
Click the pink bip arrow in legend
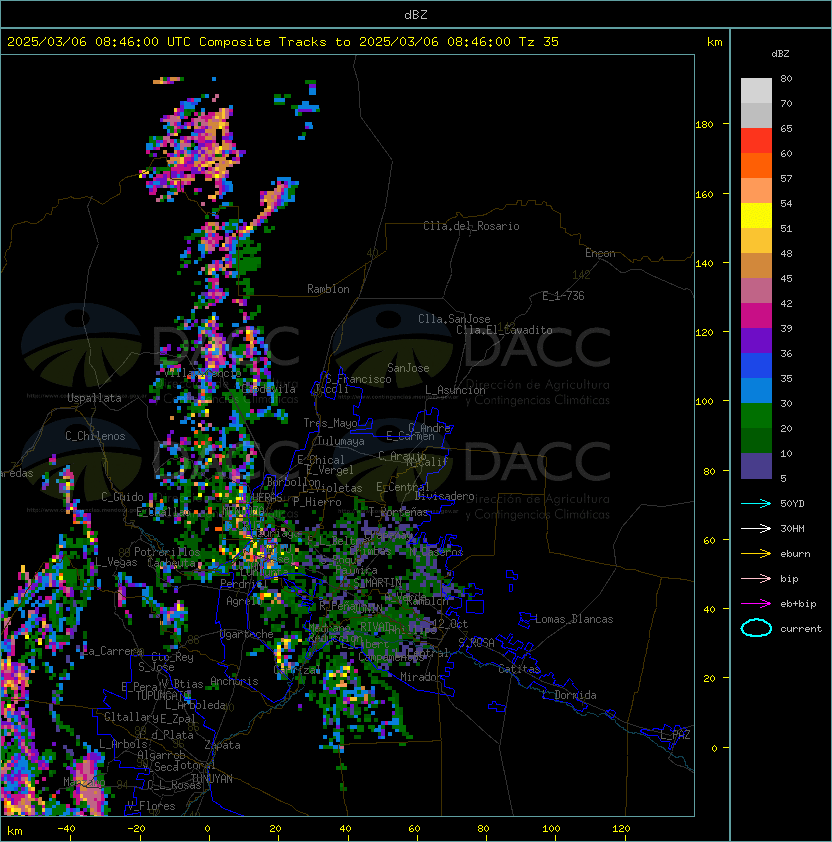[756, 578]
